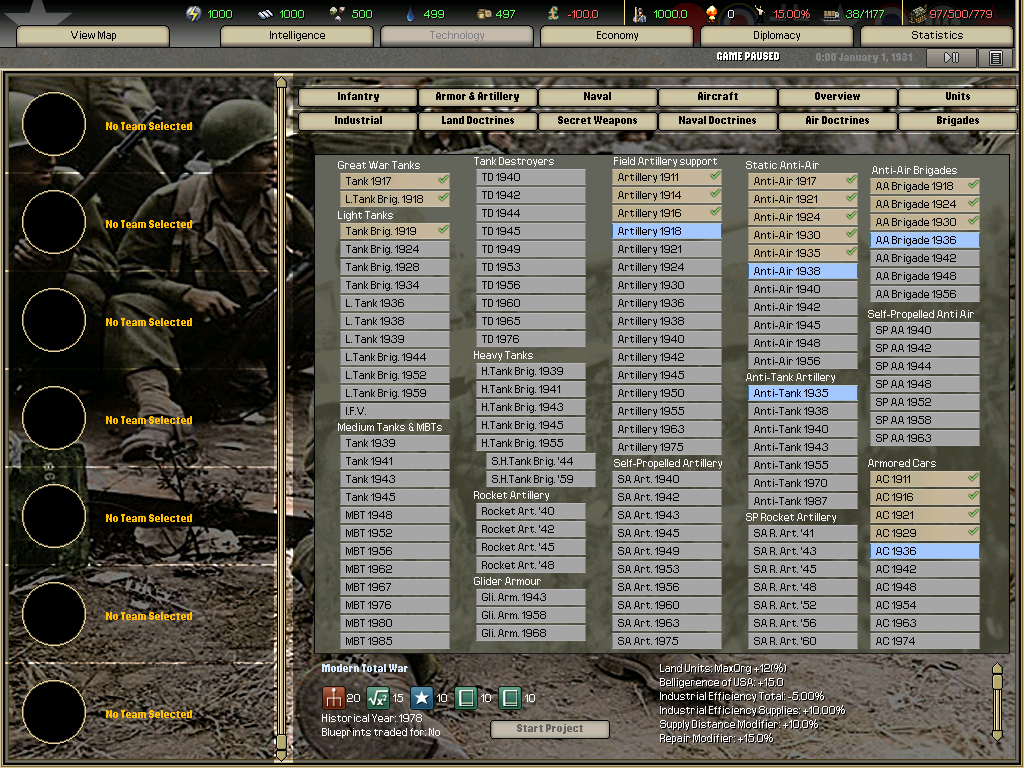1024x768 pixels.
Task: Toggle the researched checkmark beside Tank 1917
Action: [x=441, y=180]
